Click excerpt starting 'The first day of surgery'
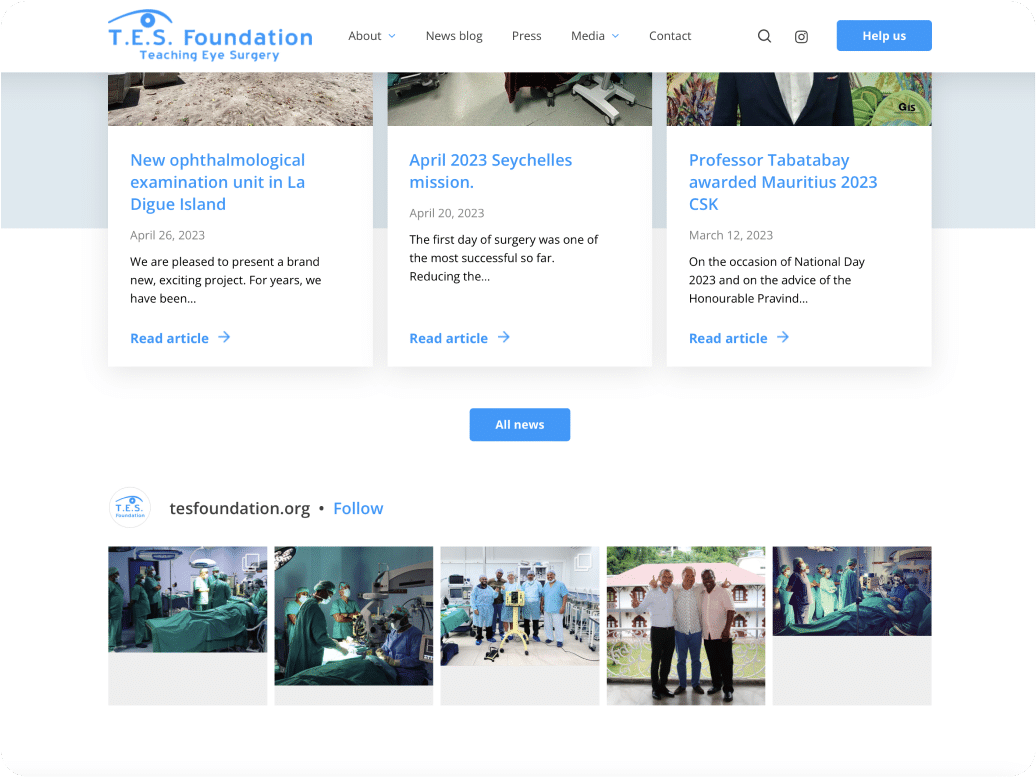Screen dimensions: 1036x777 503,258
